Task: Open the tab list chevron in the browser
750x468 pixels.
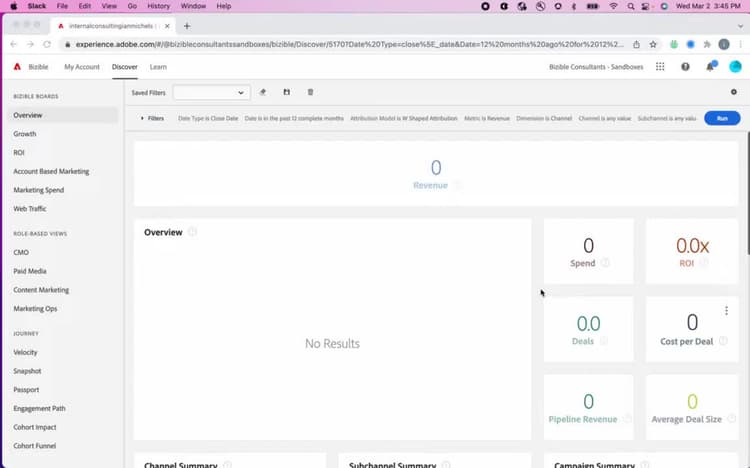Action: tap(740, 26)
